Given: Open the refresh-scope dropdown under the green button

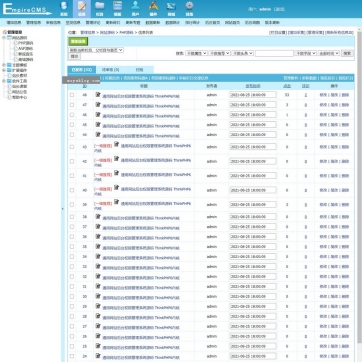Looking at the screenshot, I should pyautogui.click(x=96, y=50).
